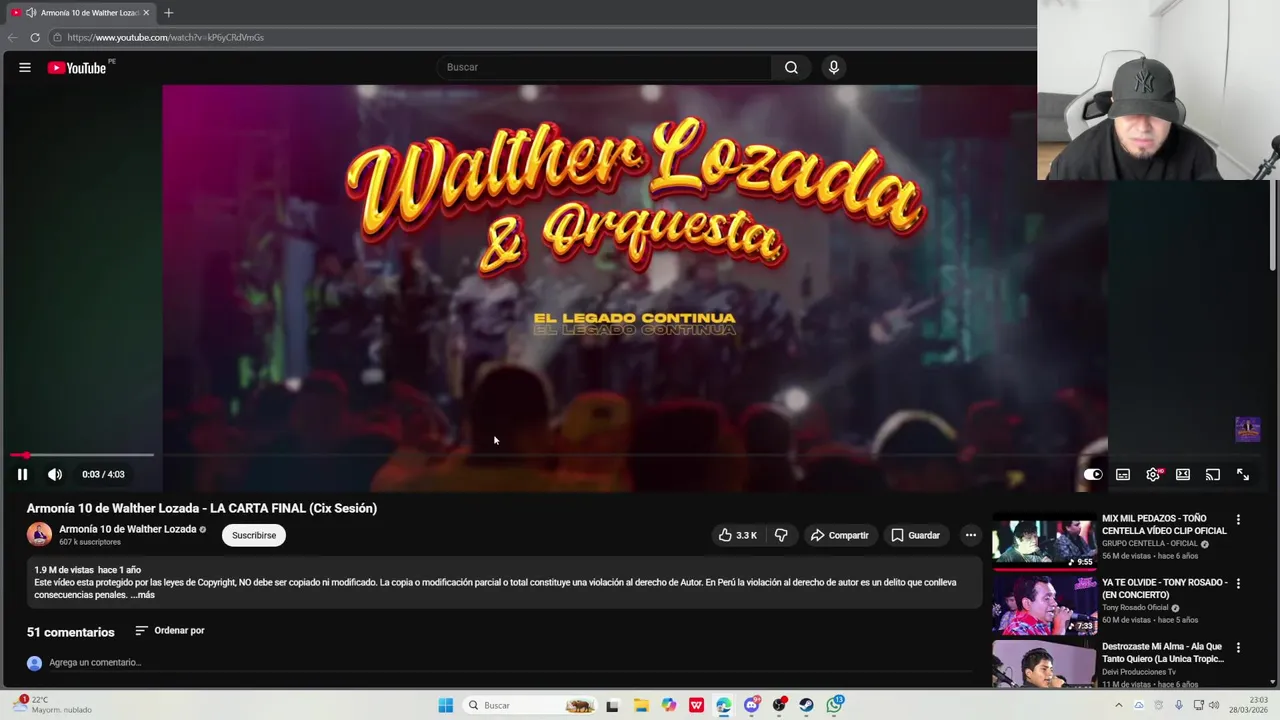Click GRUPO CENTELLA - OFICIAL channel name
1280x720 pixels.
pyautogui.click(x=1150, y=544)
